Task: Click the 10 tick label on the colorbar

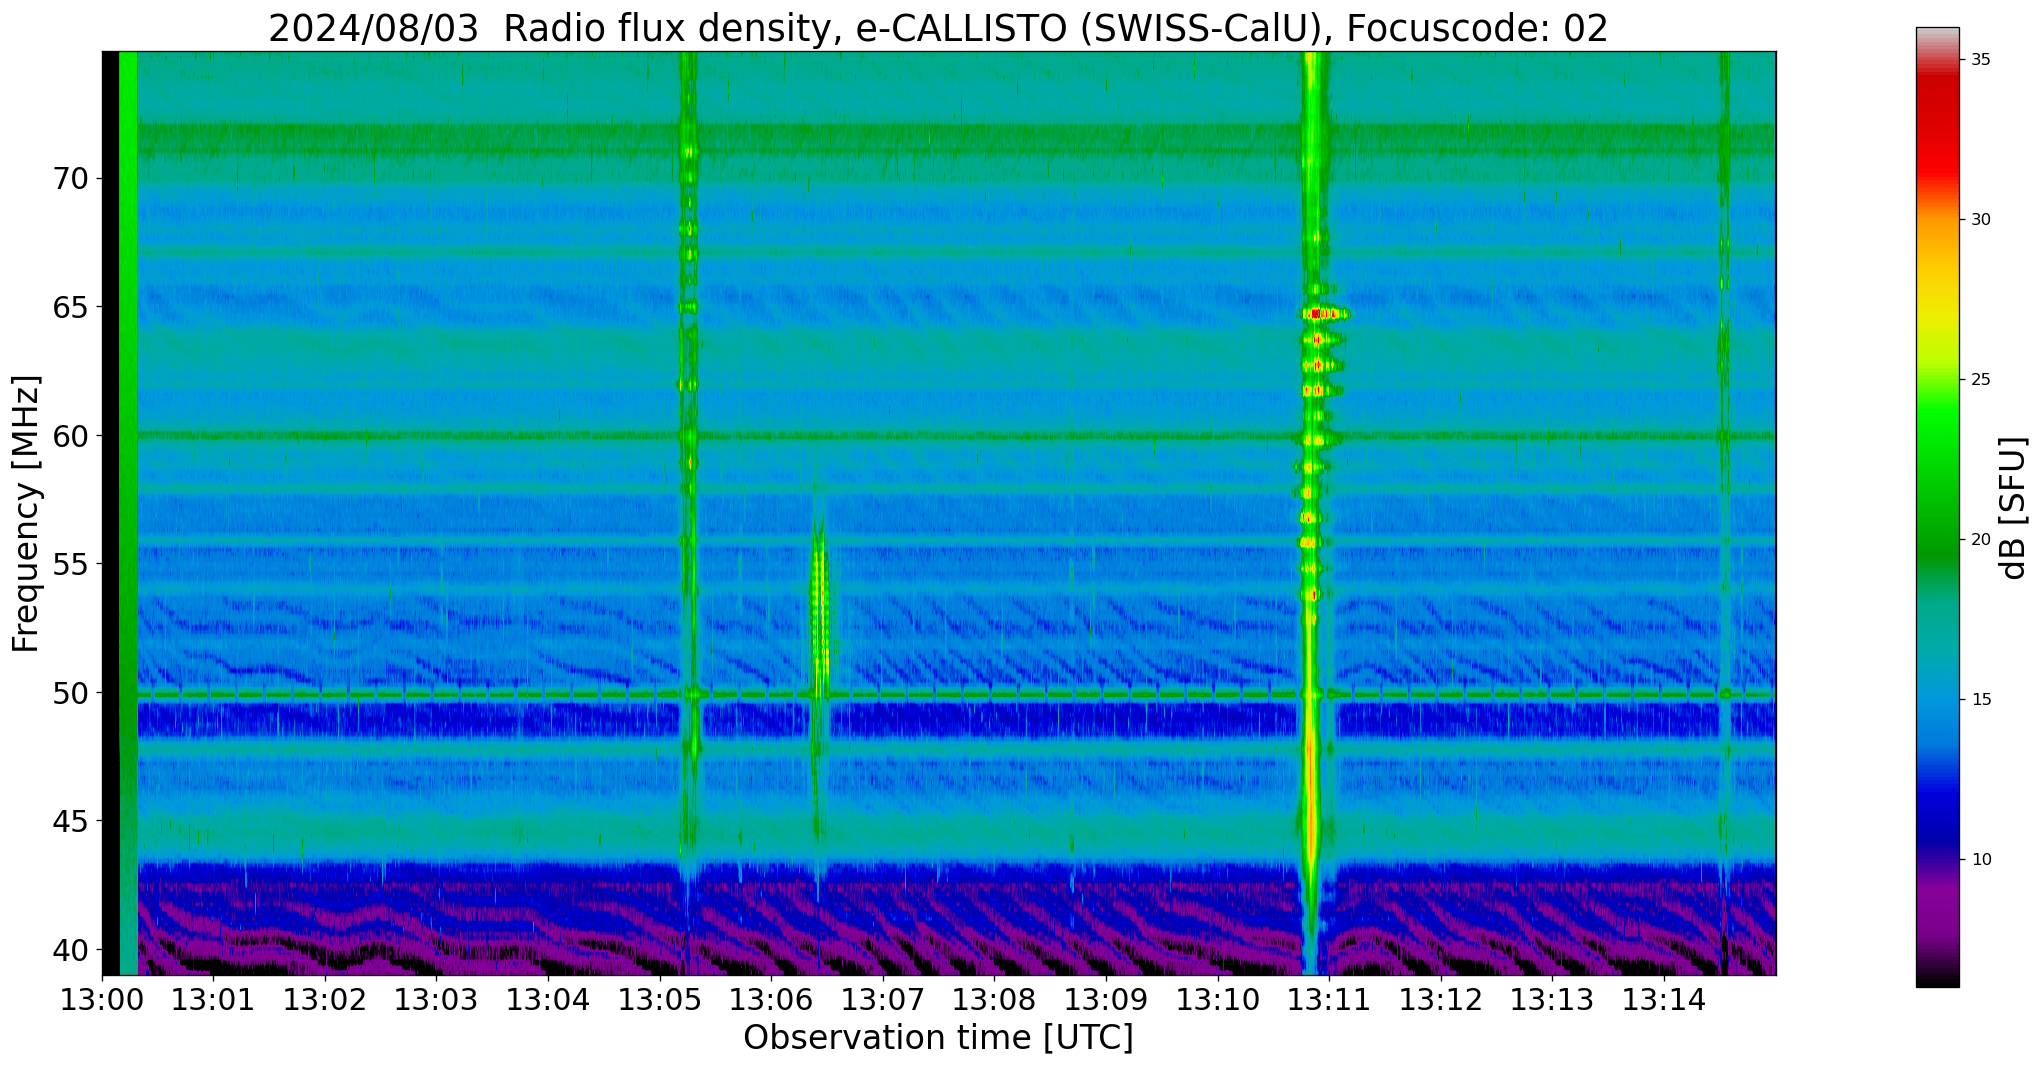Action: pyautogui.click(x=1980, y=859)
